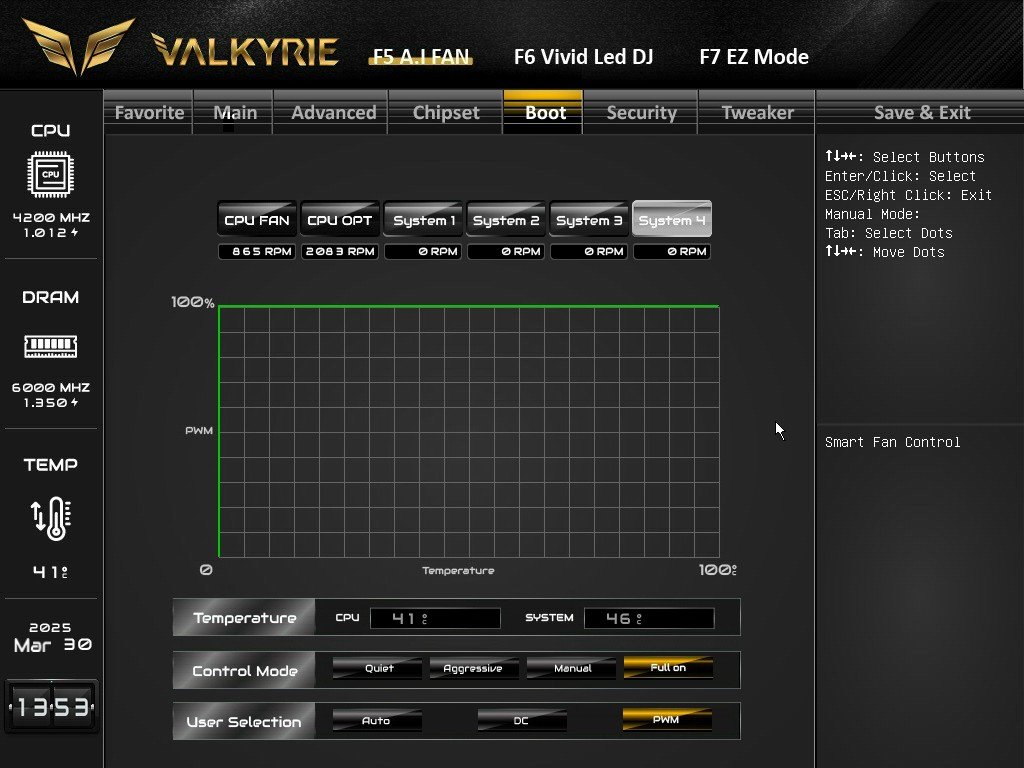Click the clock display showing 13:53

coord(50,708)
